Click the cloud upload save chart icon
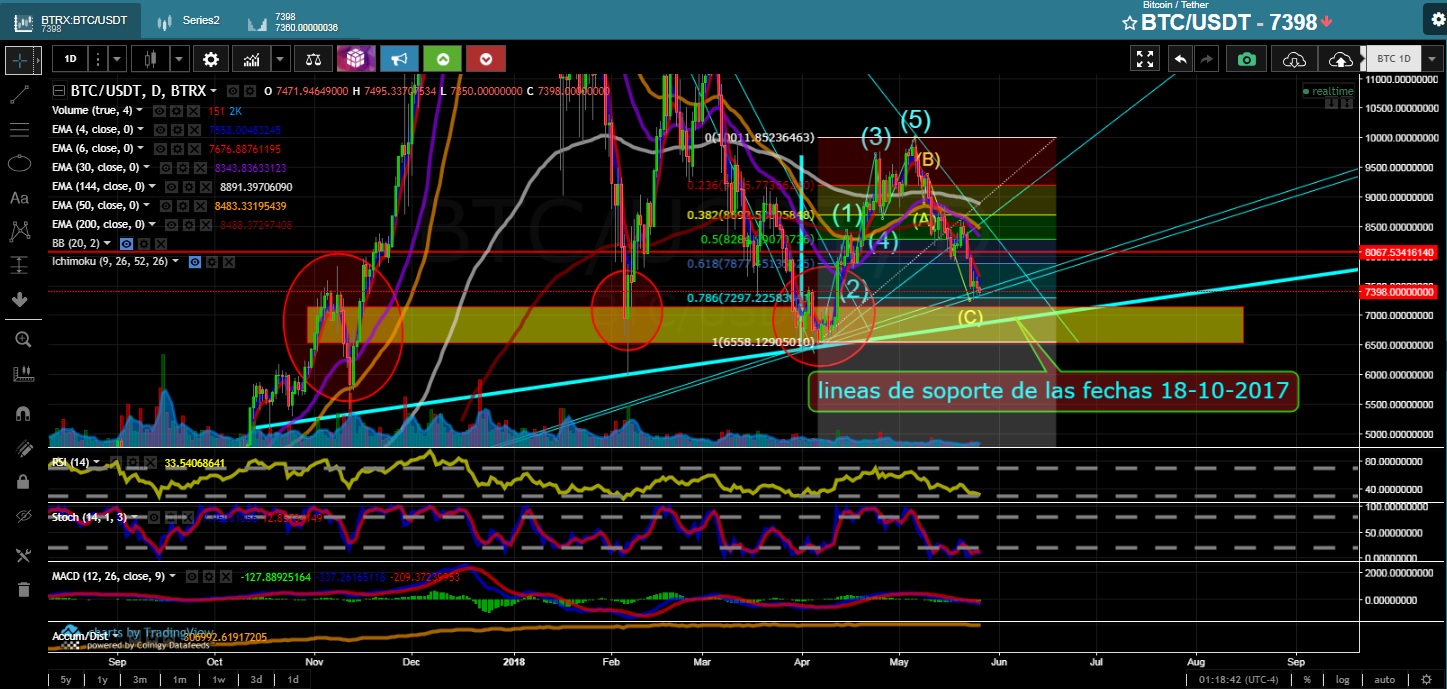 click(1339, 59)
